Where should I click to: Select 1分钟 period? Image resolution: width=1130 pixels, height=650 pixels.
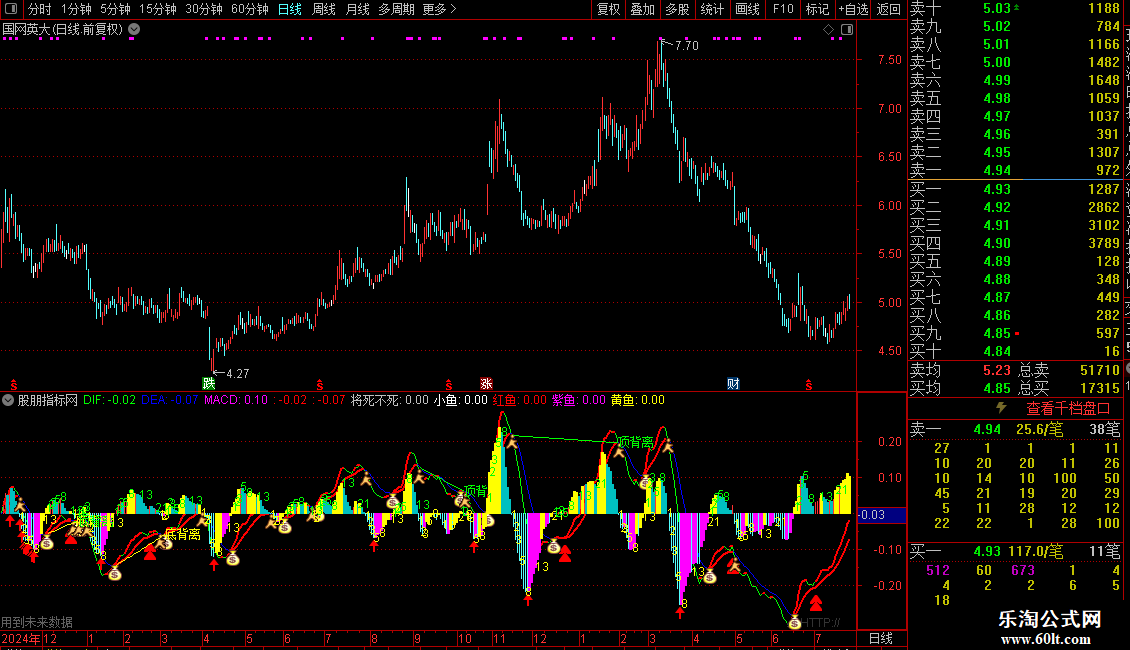click(x=76, y=9)
